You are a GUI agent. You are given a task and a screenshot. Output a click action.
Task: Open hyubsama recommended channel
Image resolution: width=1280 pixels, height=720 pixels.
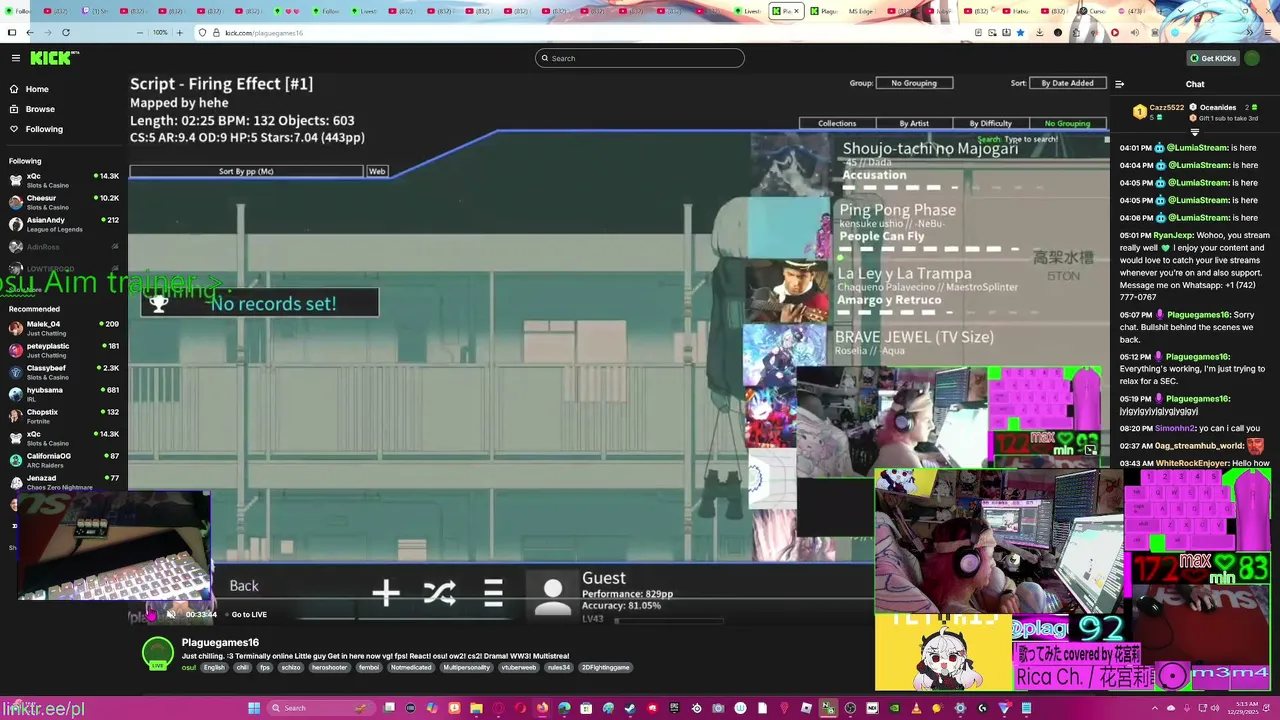pos(62,394)
